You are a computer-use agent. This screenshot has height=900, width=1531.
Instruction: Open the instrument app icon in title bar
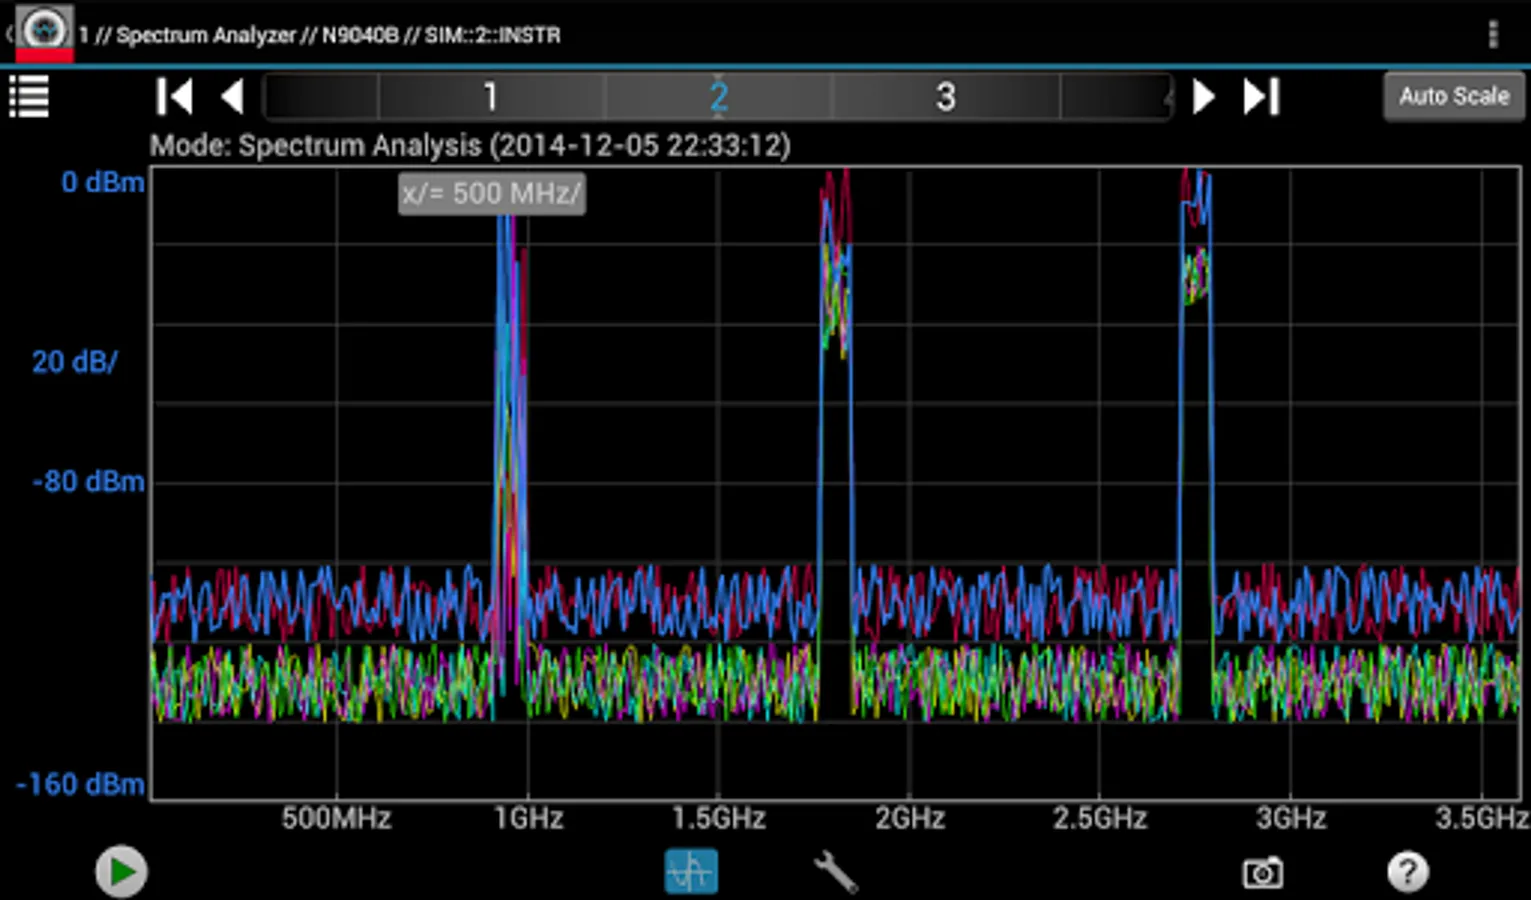[x=44, y=33]
